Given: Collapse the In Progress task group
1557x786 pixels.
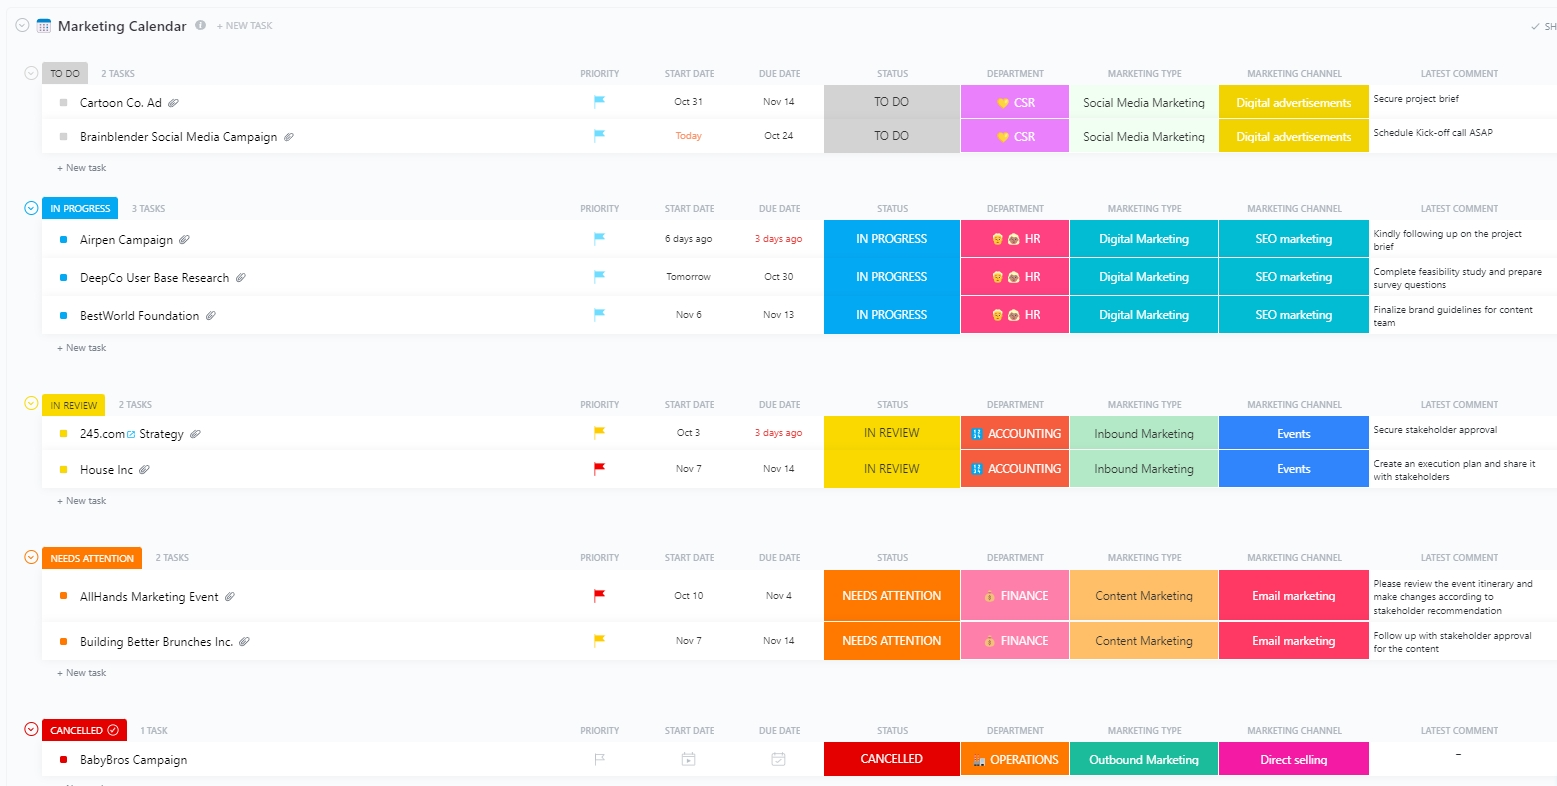Looking at the screenshot, I should pos(31,208).
